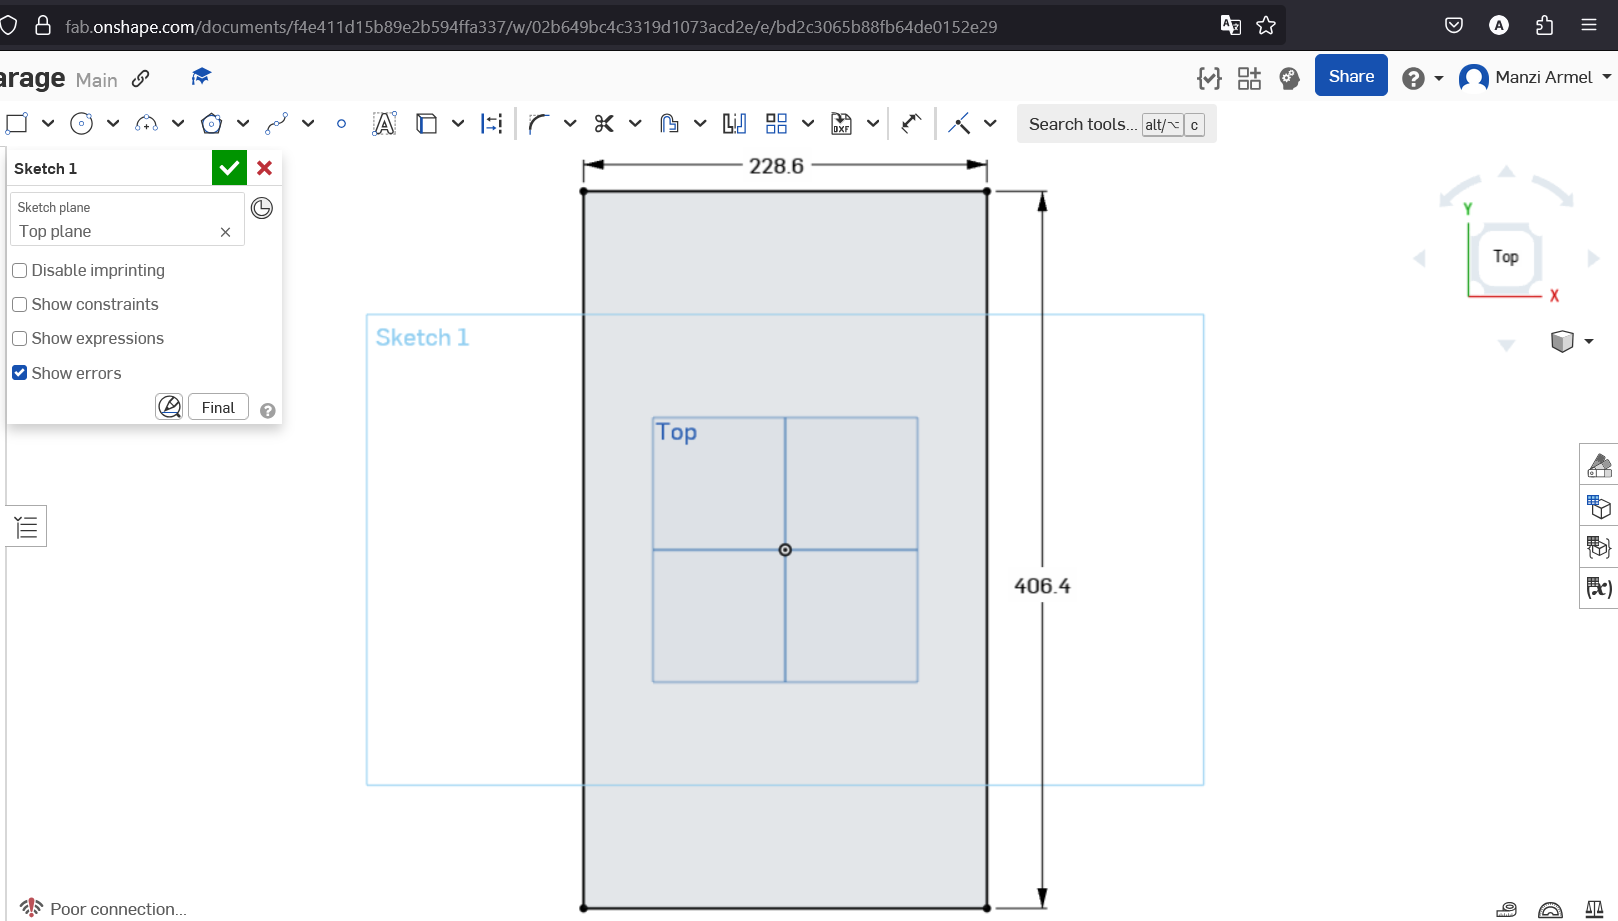This screenshot has width=1618, height=921.
Task: Expand the pattern tool dropdown
Action: [x=808, y=123]
